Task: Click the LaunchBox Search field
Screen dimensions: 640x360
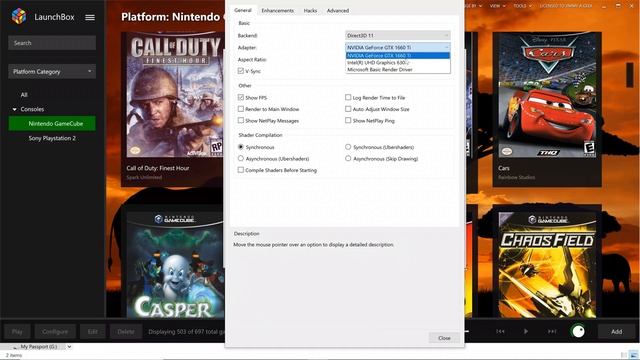Action: point(52,43)
